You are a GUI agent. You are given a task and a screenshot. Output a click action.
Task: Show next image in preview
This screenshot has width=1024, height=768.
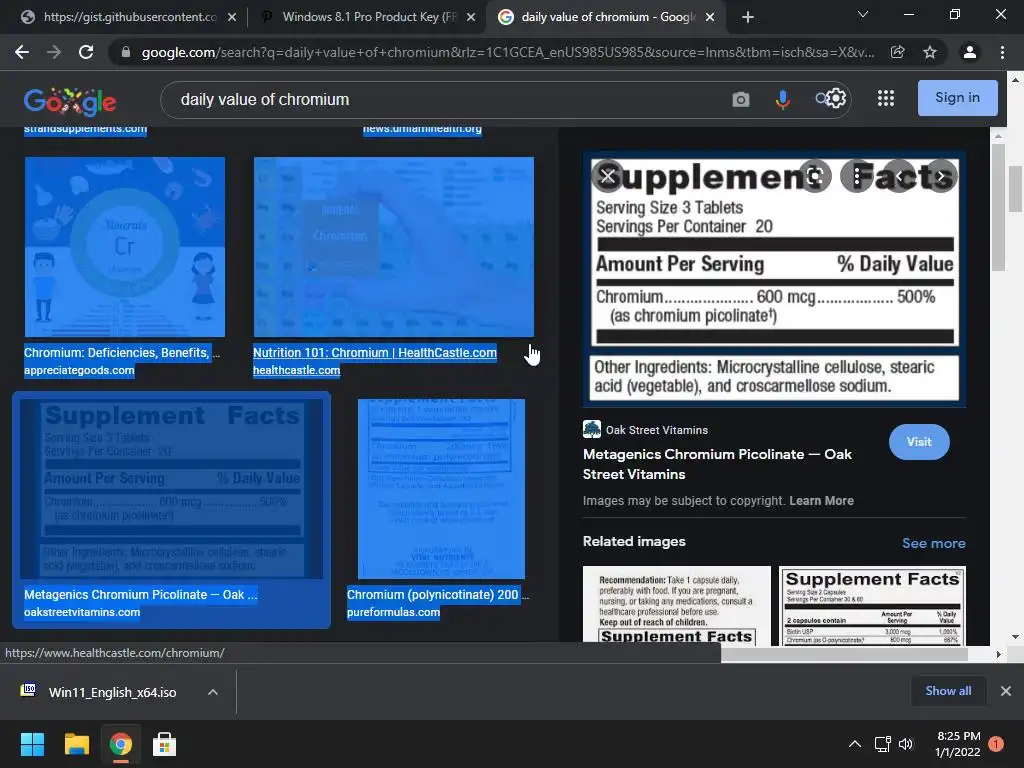click(x=941, y=176)
